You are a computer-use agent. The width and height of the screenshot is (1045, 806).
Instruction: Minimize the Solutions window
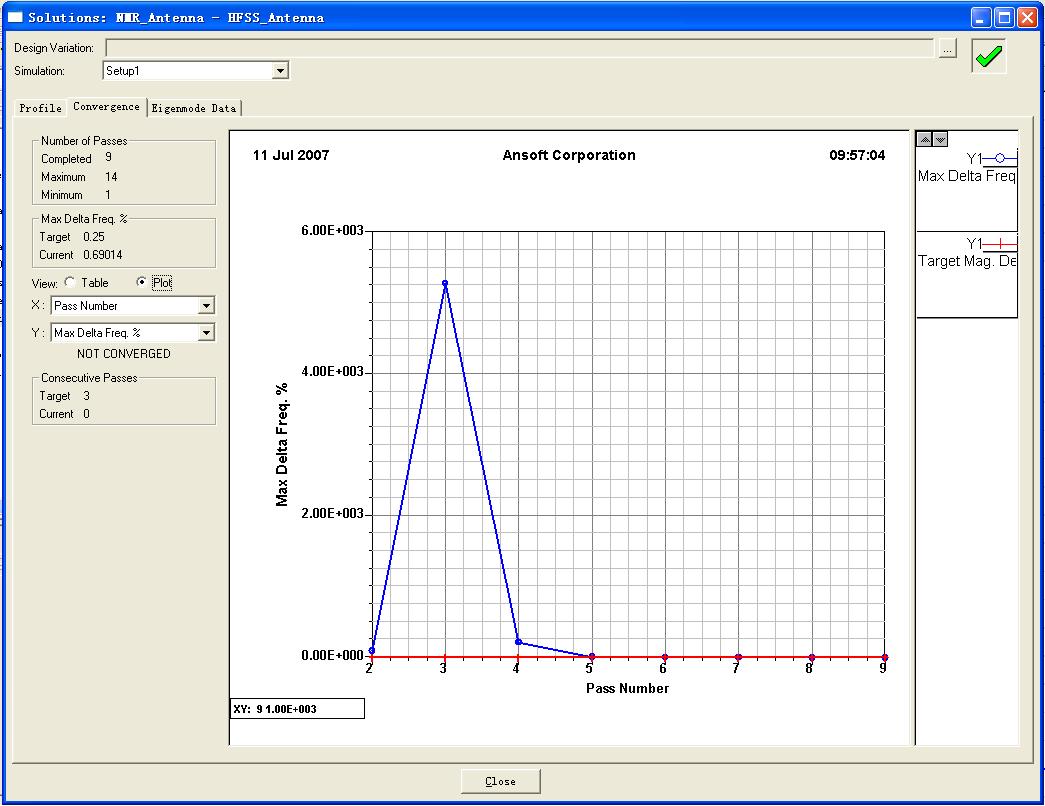point(980,17)
